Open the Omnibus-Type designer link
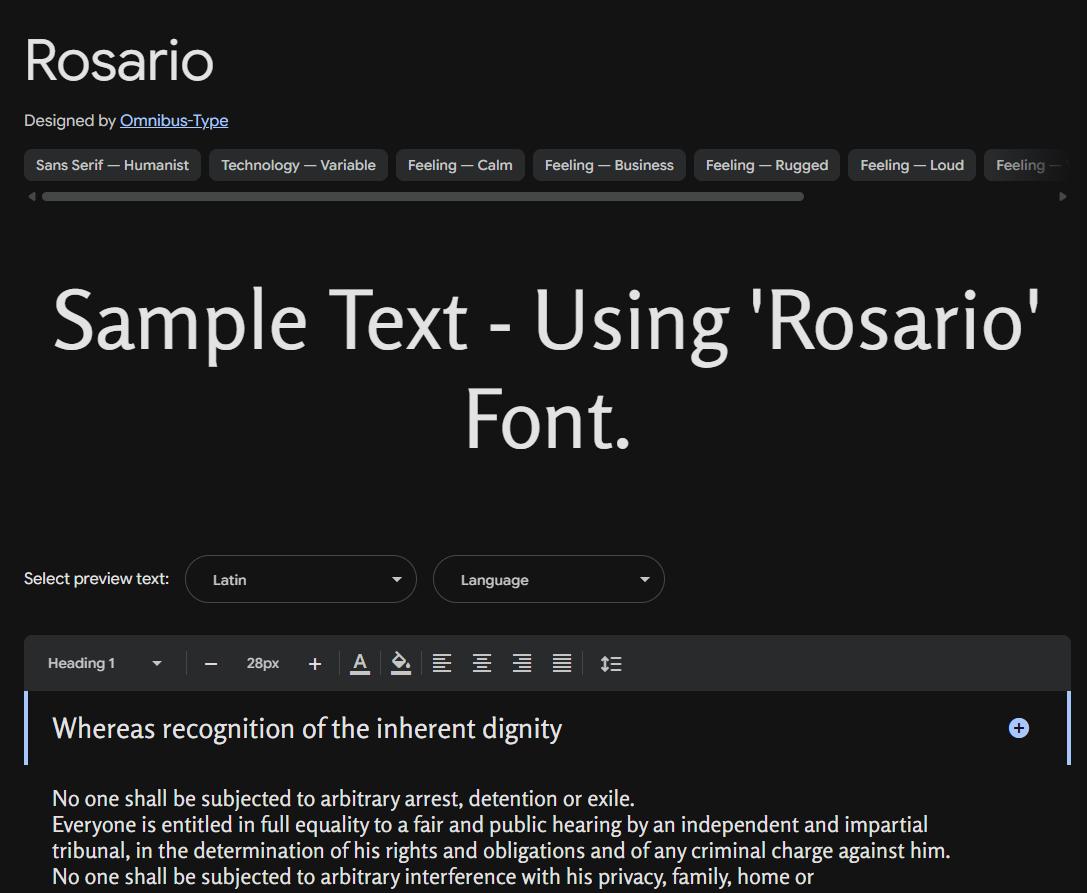The height and width of the screenshot is (893, 1087). (174, 121)
